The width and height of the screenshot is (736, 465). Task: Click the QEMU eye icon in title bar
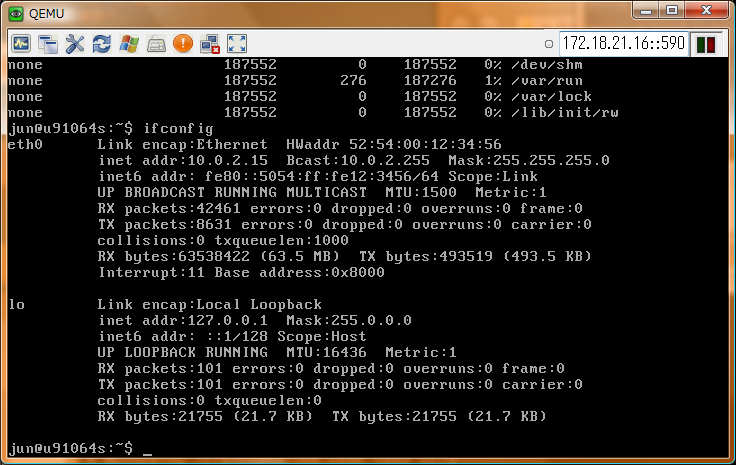(x=16, y=14)
